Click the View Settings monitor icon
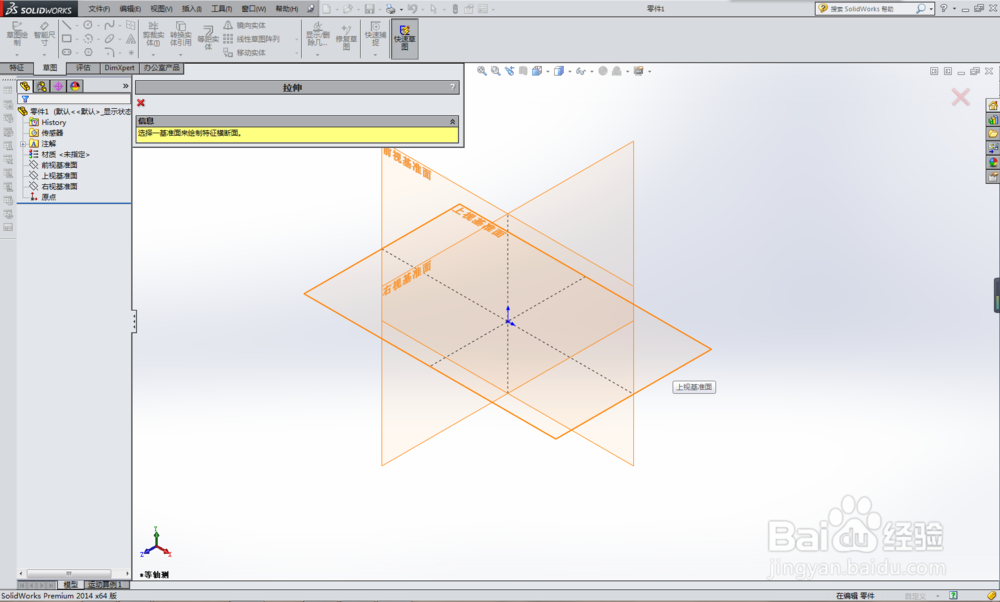1000x602 pixels. coord(638,71)
